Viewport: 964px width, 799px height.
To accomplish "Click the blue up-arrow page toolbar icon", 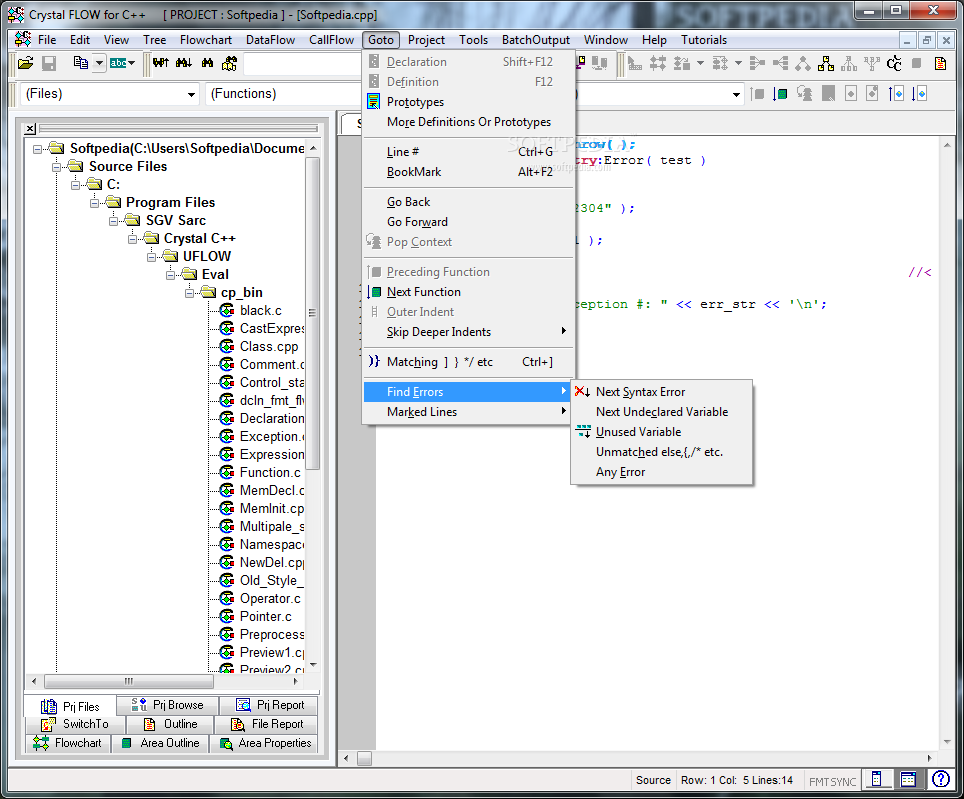I will click(x=896, y=94).
